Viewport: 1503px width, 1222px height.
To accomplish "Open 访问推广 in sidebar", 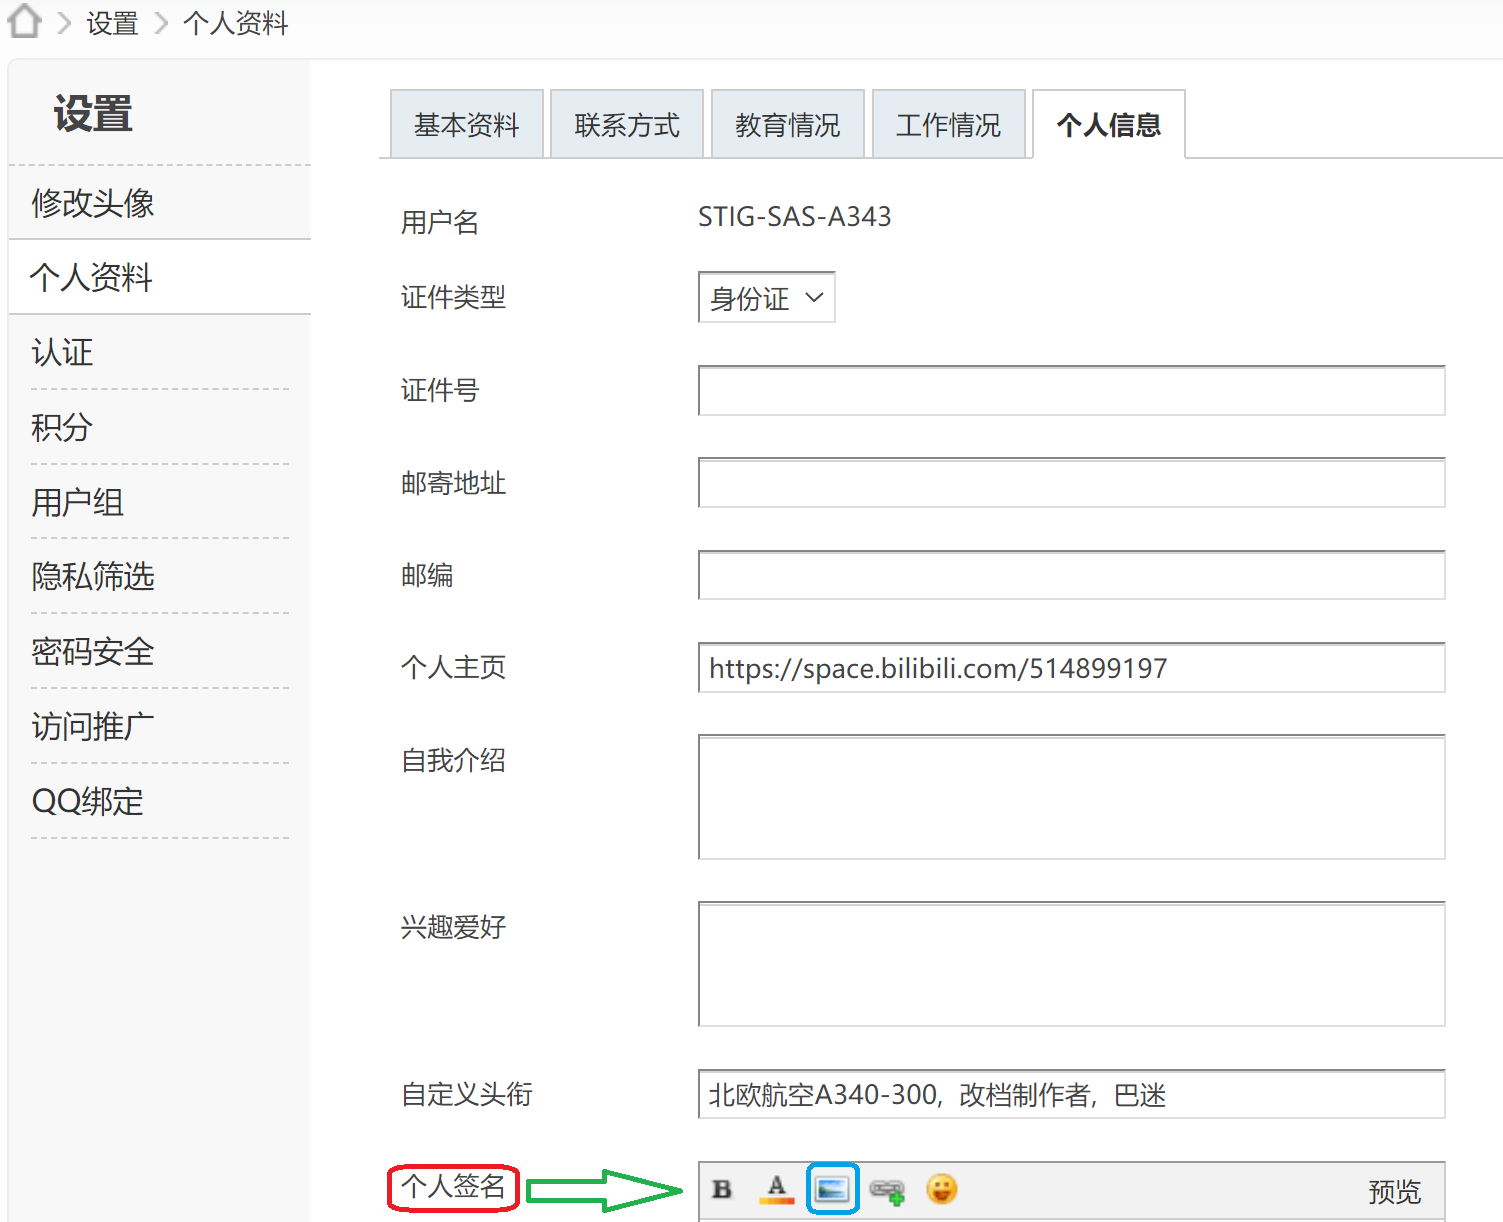I will coord(93,726).
